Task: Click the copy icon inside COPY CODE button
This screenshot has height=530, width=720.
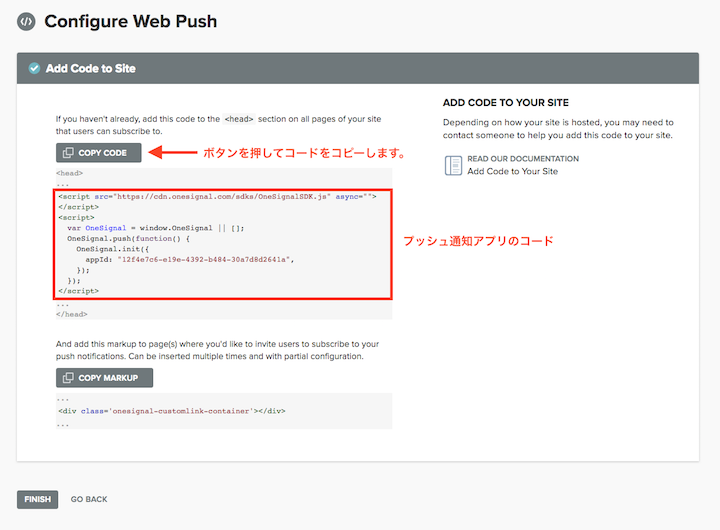Action: coord(68,152)
